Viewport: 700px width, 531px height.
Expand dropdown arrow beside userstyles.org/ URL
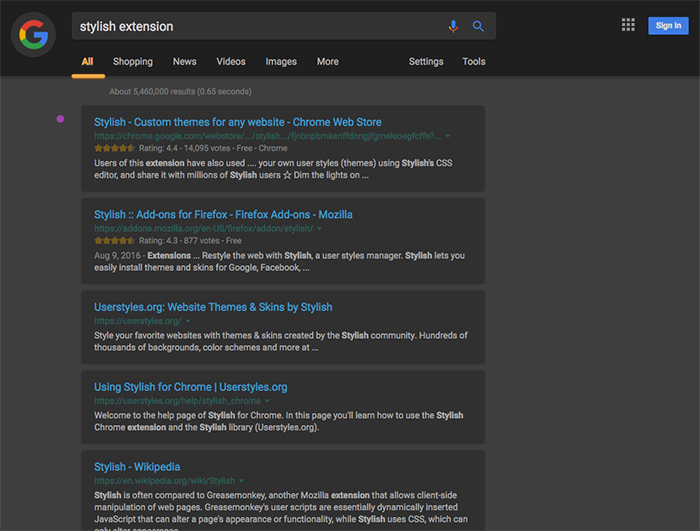(x=188, y=321)
